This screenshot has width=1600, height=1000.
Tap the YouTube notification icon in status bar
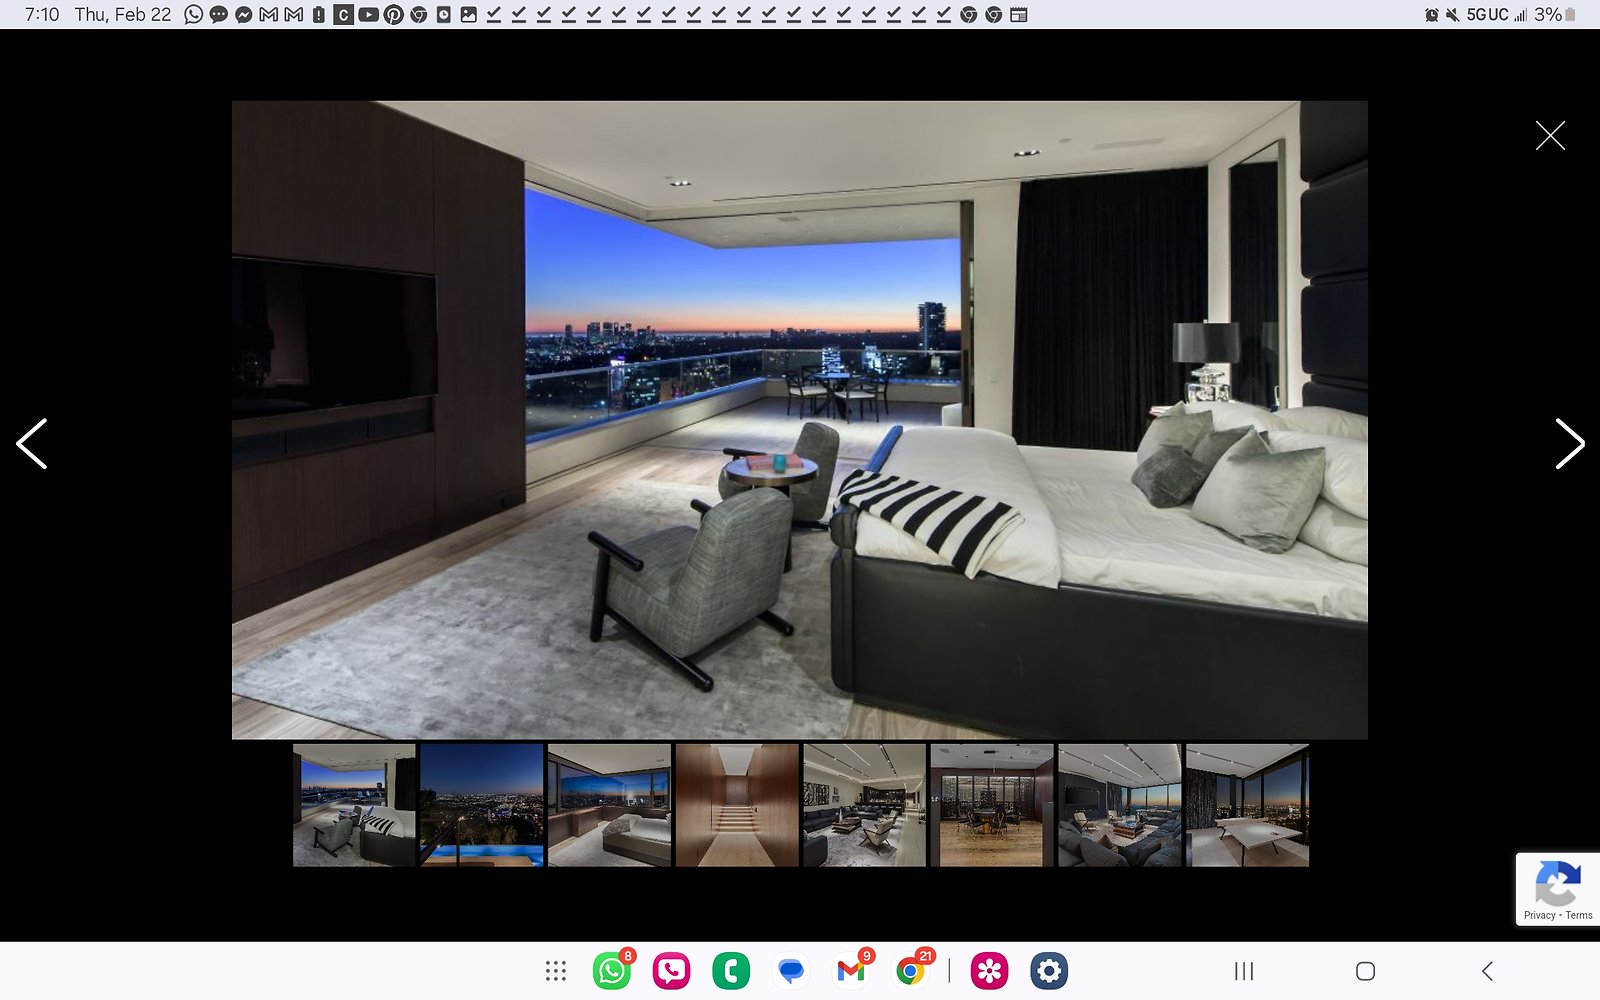(x=368, y=15)
